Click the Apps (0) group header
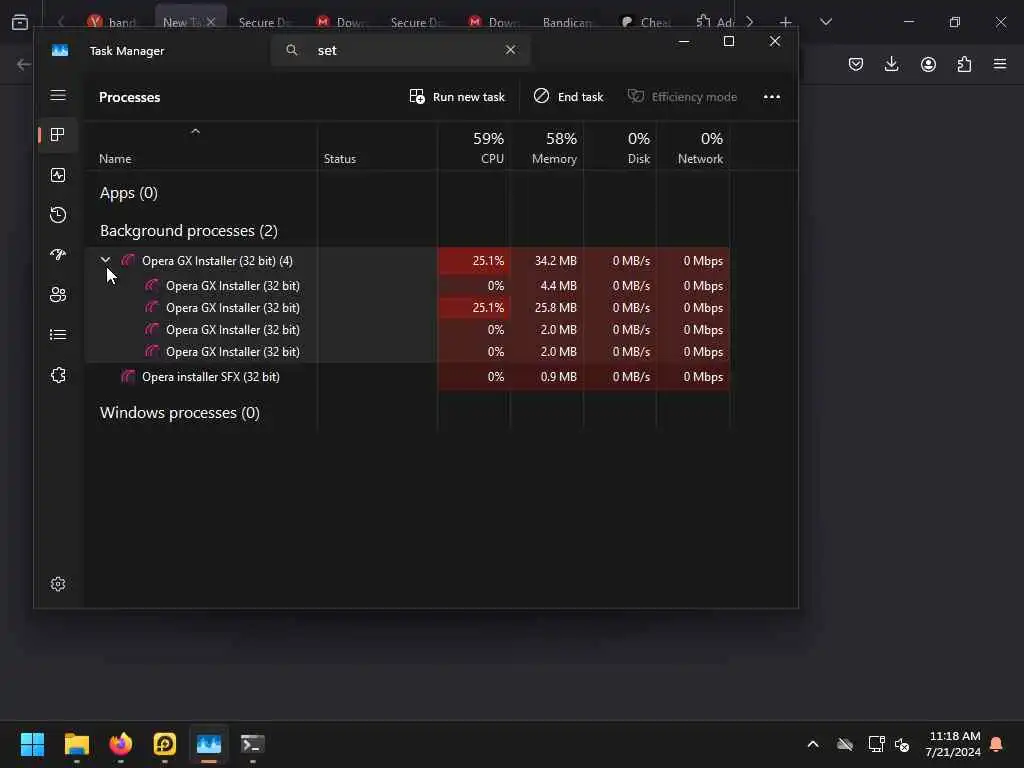Viewport: 1024px width, 768px height. point(129,193)
